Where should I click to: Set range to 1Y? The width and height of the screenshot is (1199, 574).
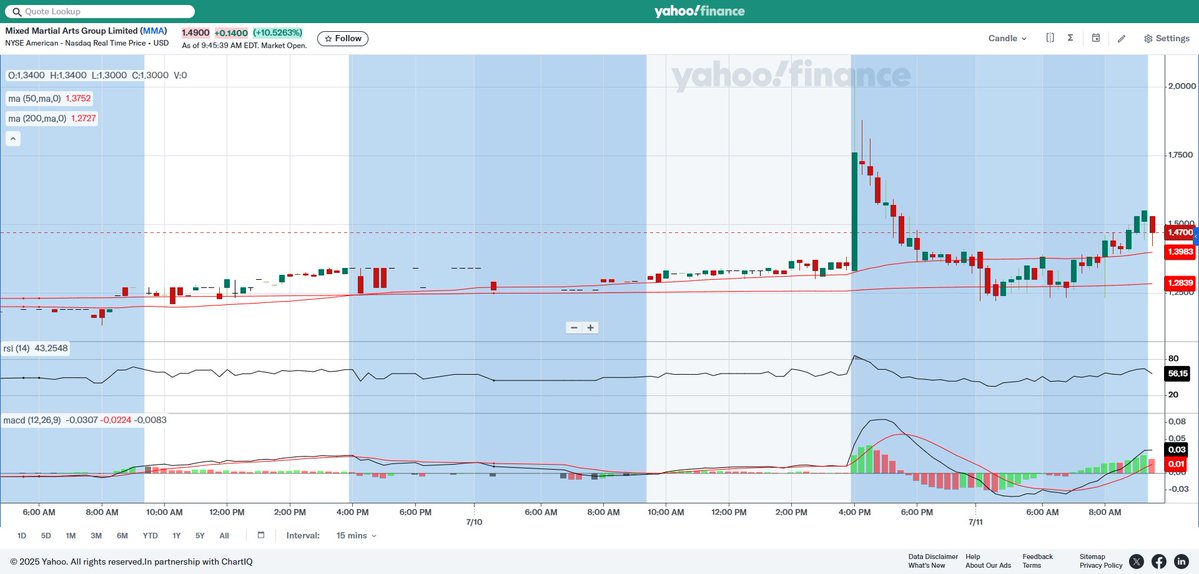177,536
